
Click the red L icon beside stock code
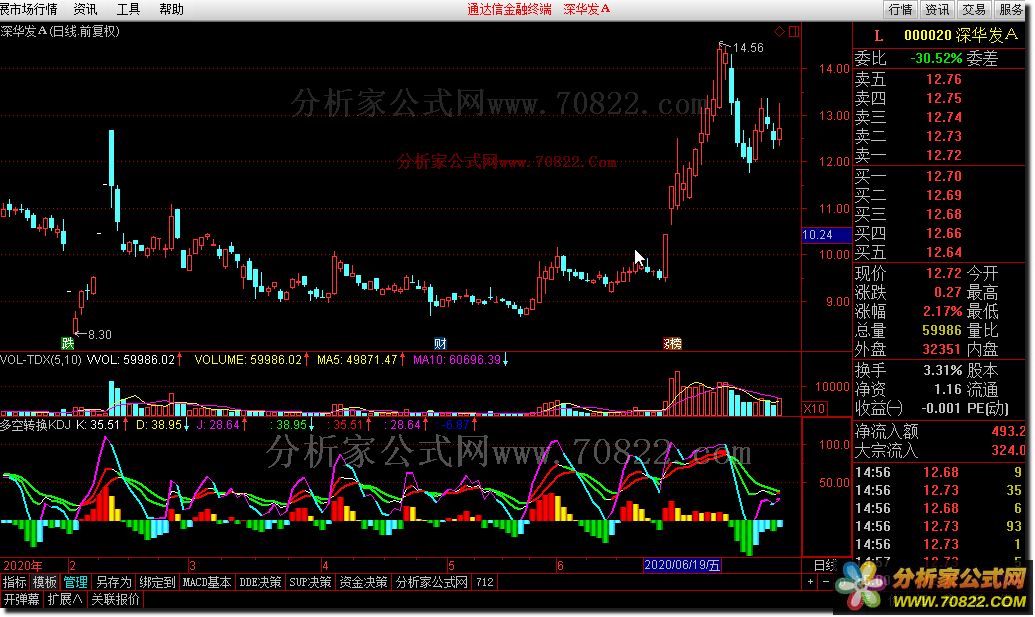point(878,36)
